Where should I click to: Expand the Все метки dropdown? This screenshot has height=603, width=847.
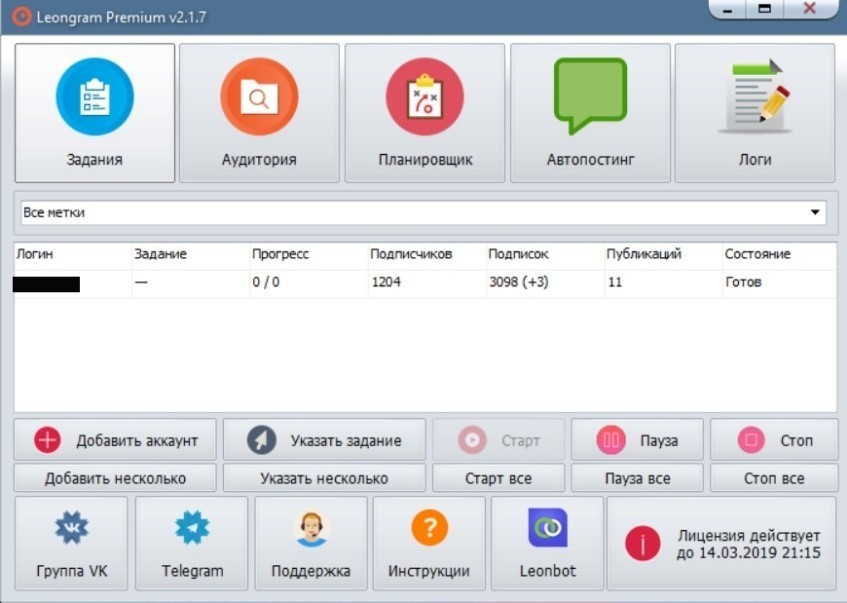[x=424, y=212]
